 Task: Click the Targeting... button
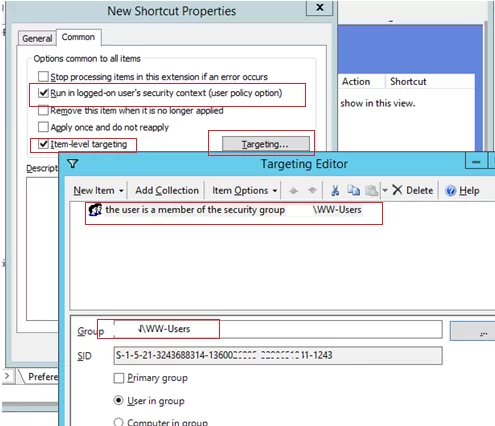pyautogui.click(x=266, y=144)
